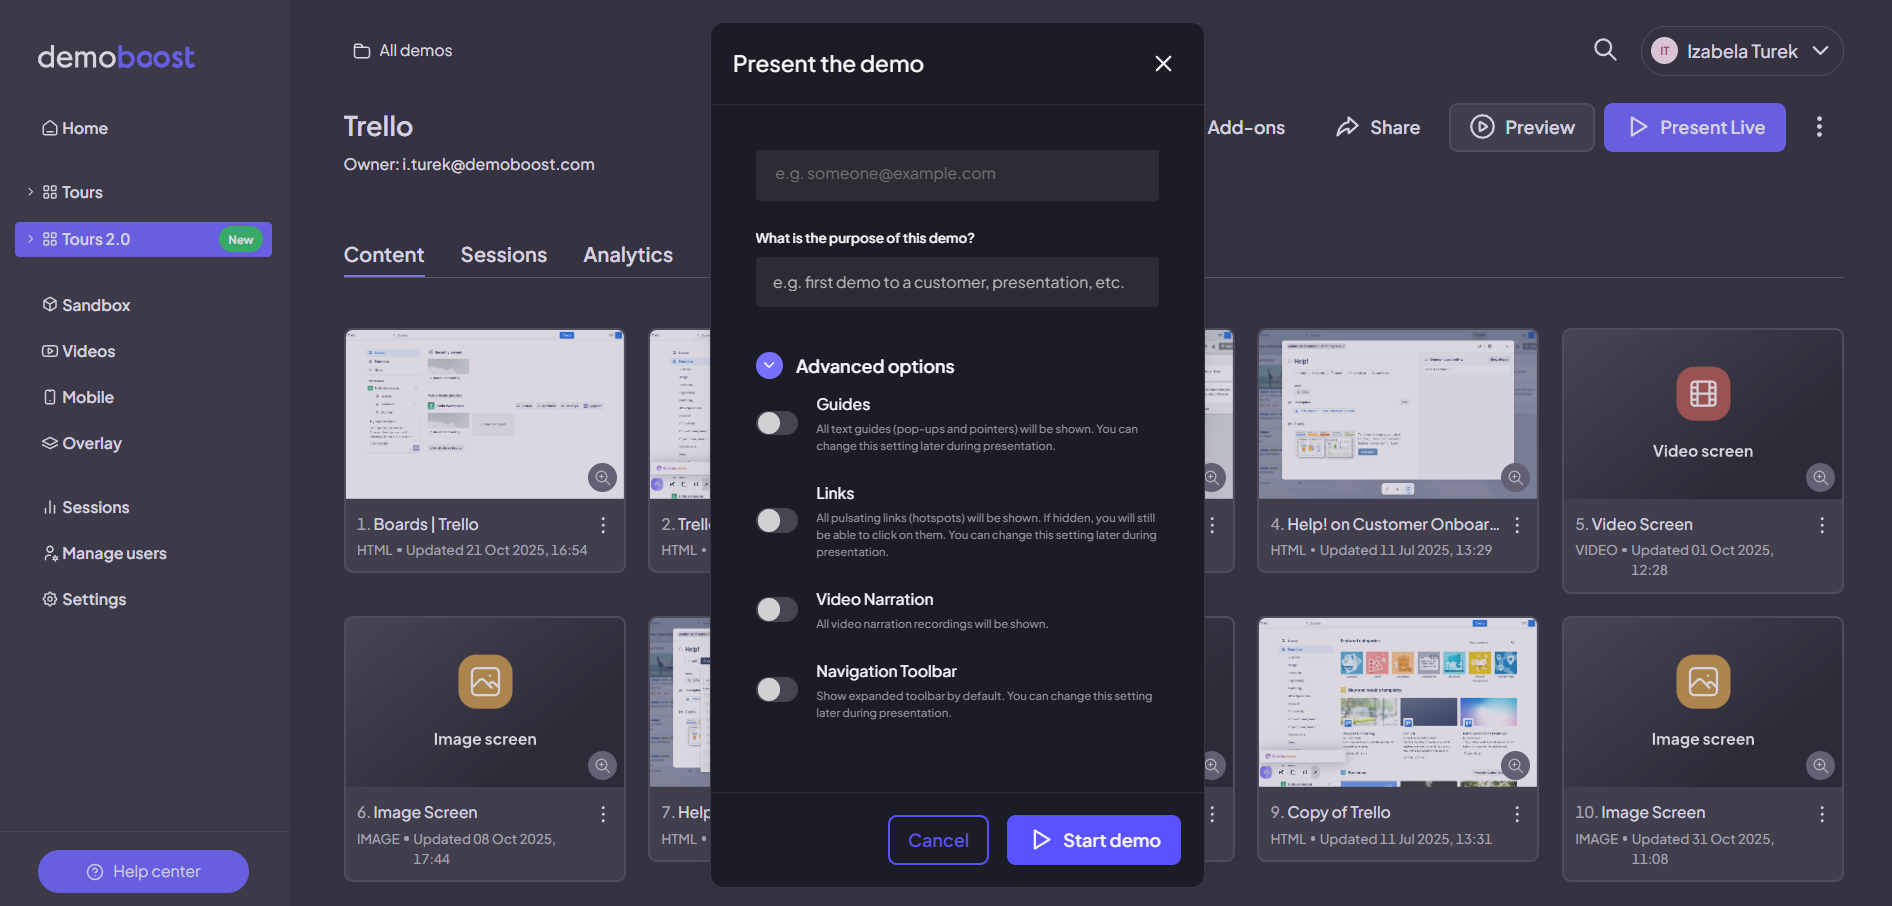The image size is (1892, 906).
Task: Zoom into the 6. Image Screen preview
Action: [x=602, y=766]
